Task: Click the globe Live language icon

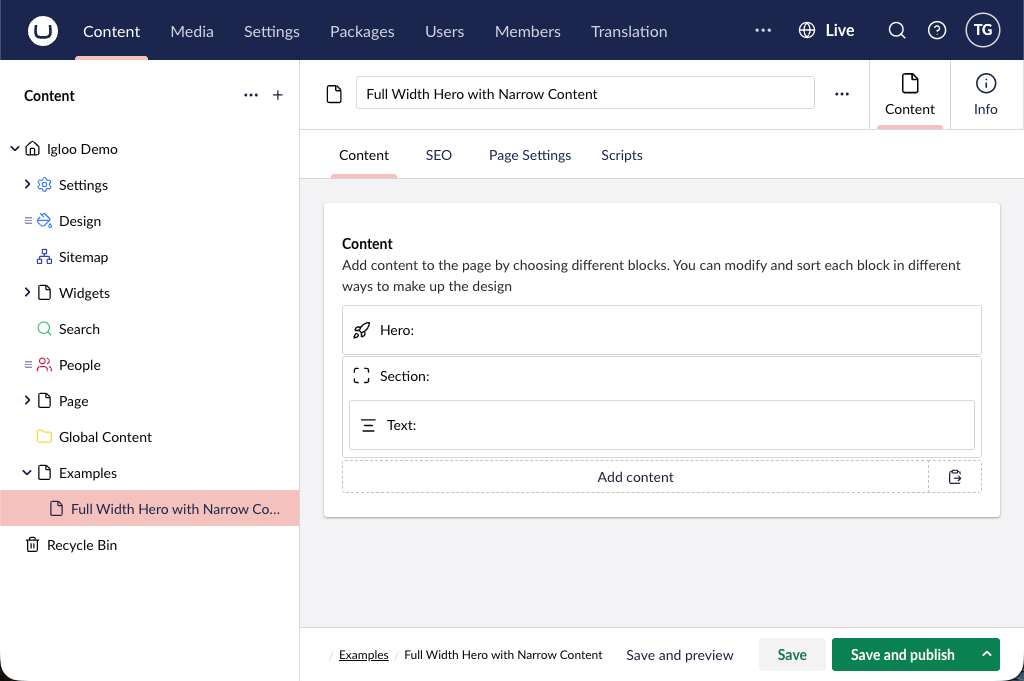Action: (x=807, y=31)
